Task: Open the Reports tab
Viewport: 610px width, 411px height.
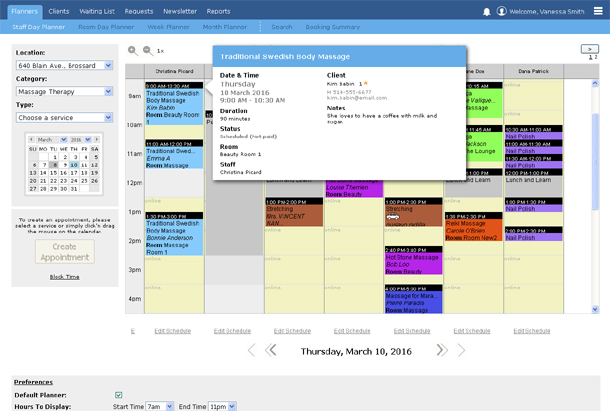Action: coord(218,12)
